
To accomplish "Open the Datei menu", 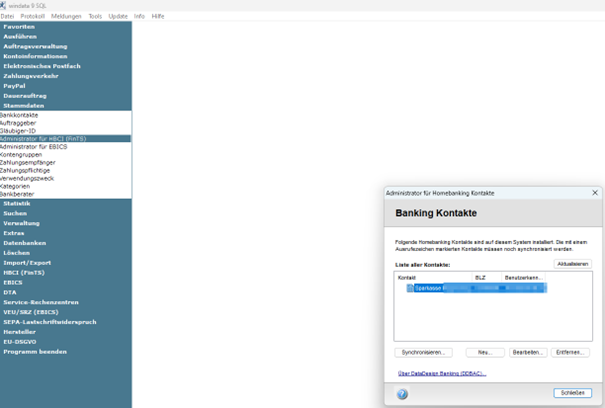I will tap(7, 16).
